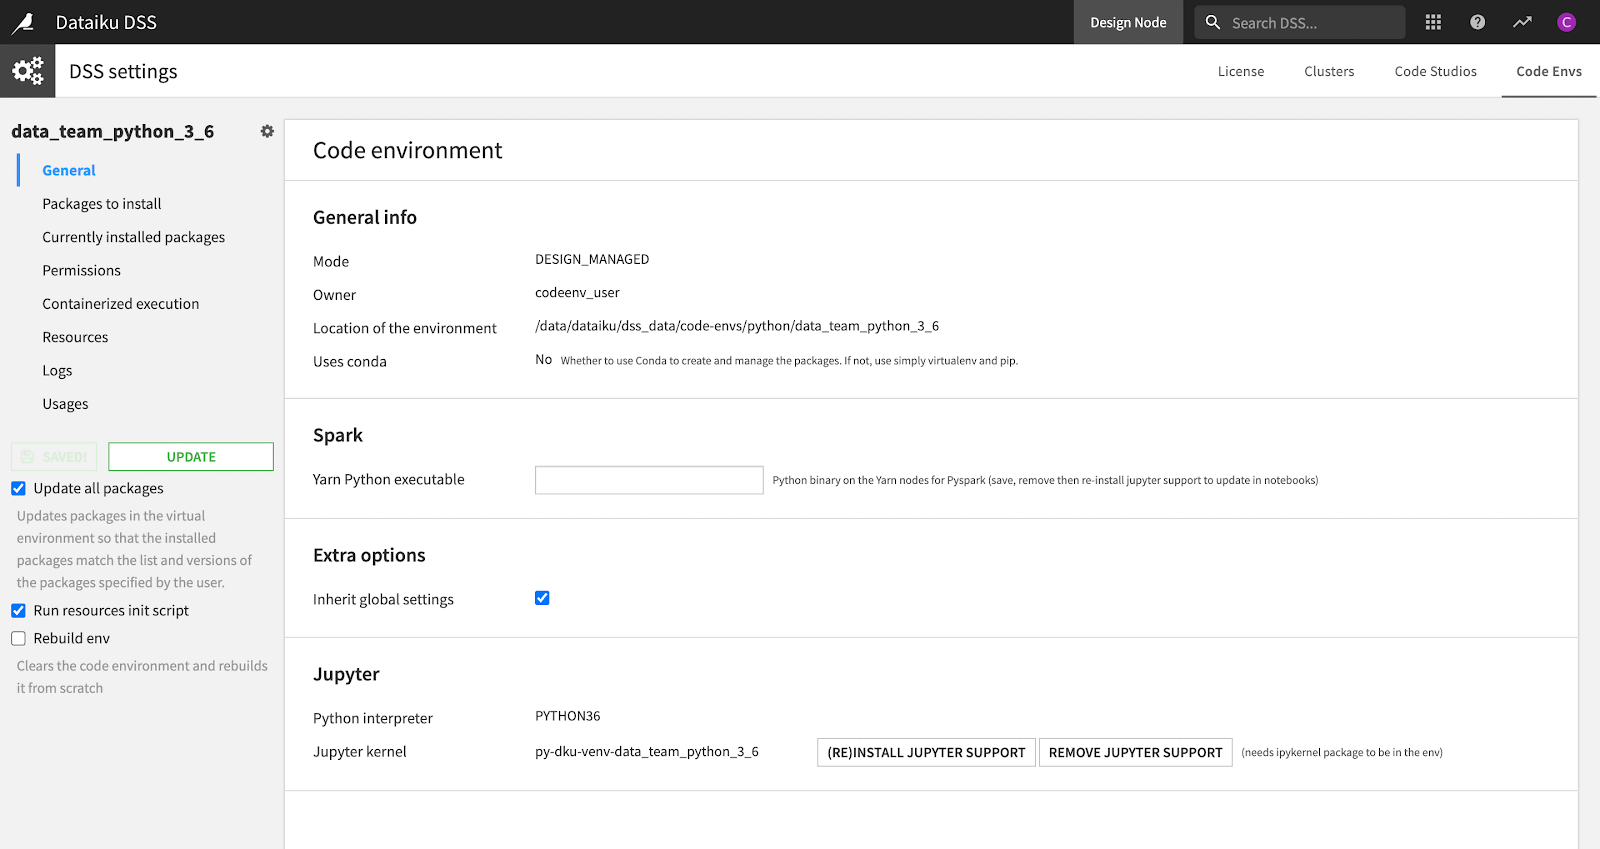Select General in the sidebar
Image resolution: width=1600 pixels, height=849 pixels.
coord(69,170)
